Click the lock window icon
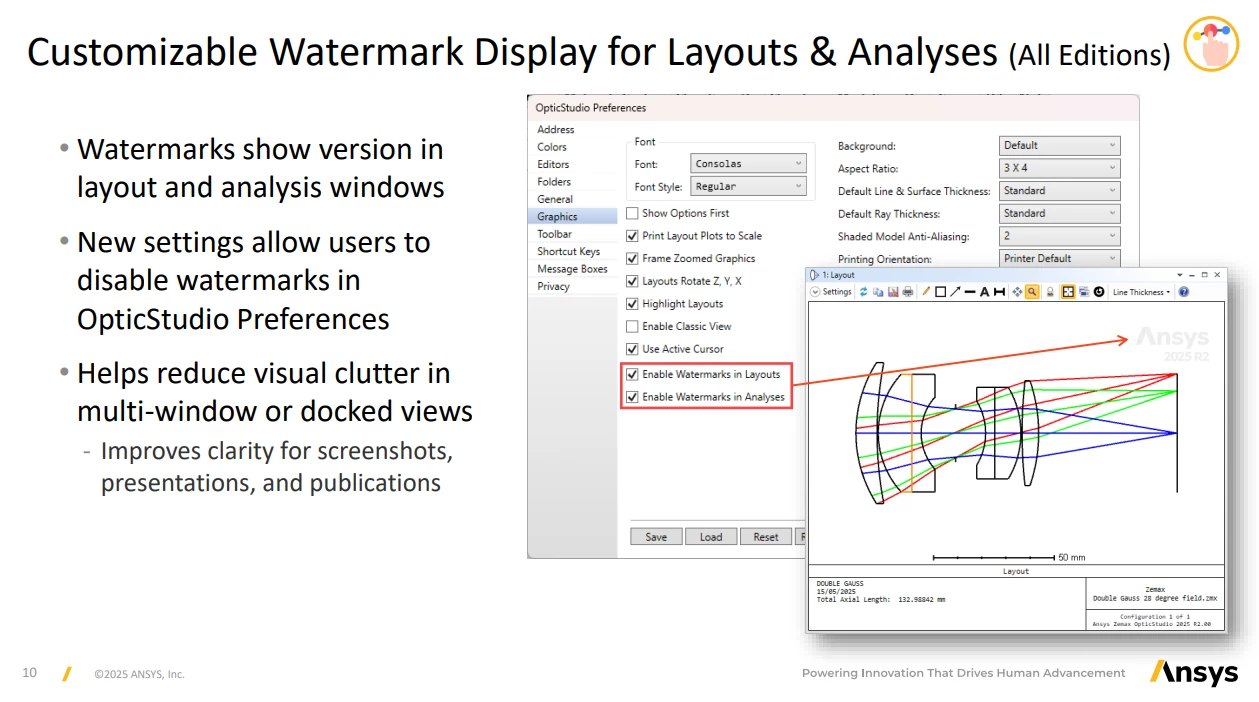The height and width of the screenshot is (702, 1259). 1050,292
